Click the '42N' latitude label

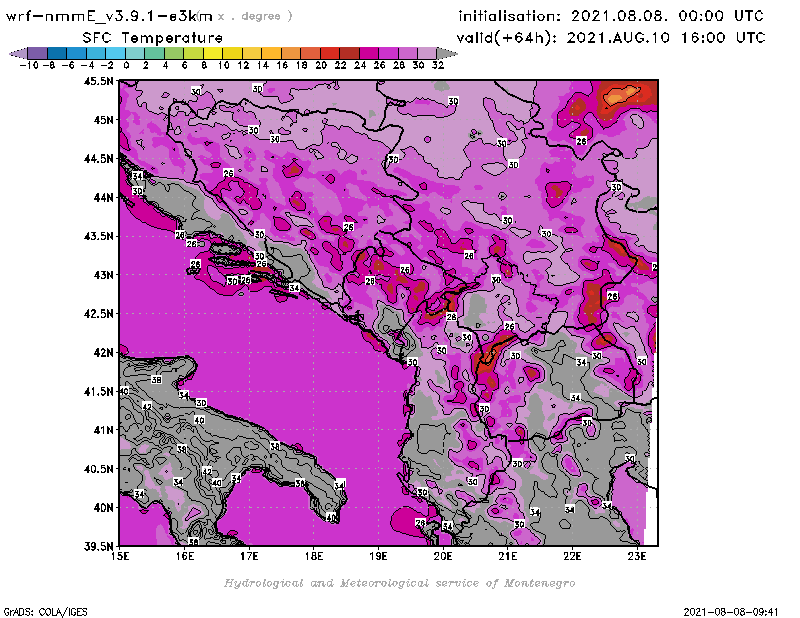[103, 352]
